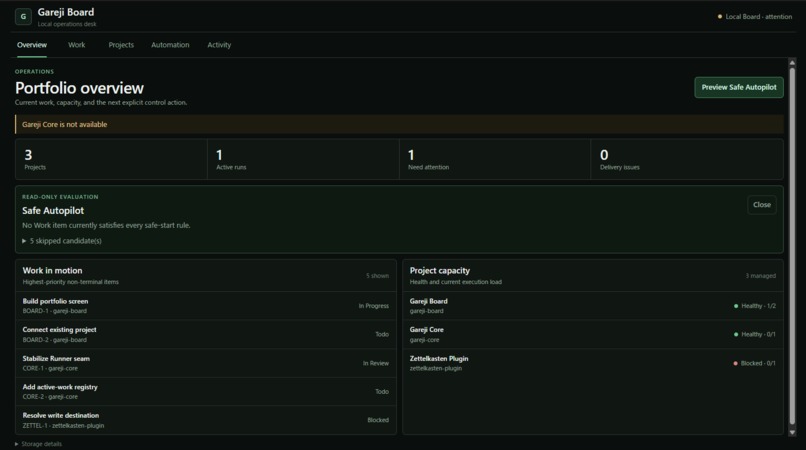
Task: Open Zettelkasten Plugin project capacity row
Action: (x=593, y=363)
